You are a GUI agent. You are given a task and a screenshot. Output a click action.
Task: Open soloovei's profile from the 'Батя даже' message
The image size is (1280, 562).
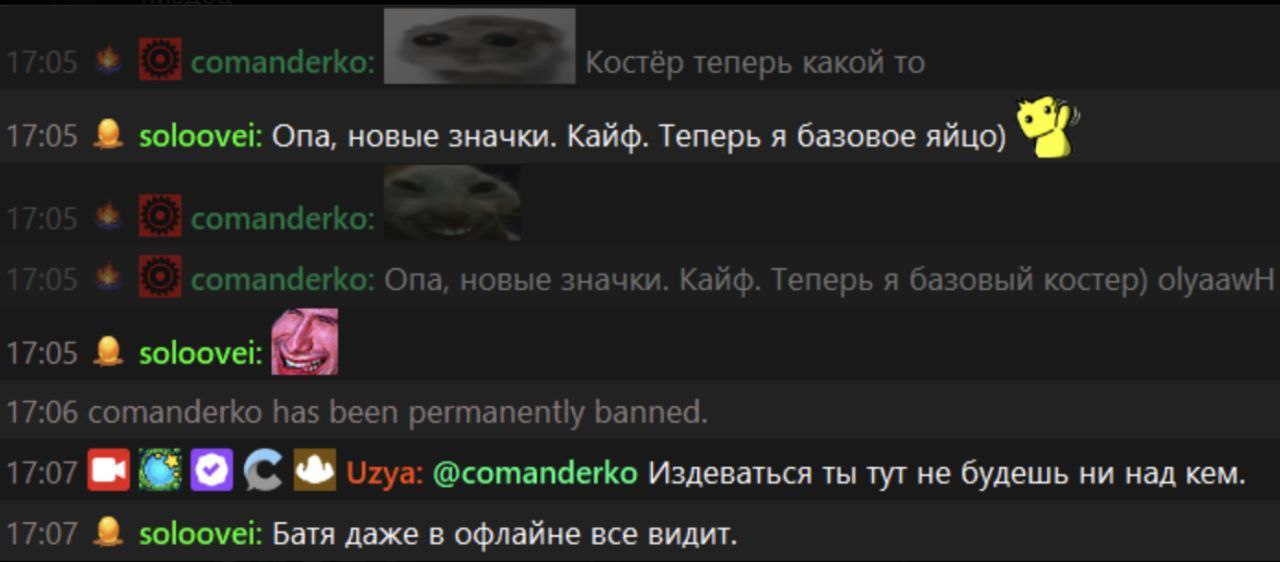coord(197,535)
